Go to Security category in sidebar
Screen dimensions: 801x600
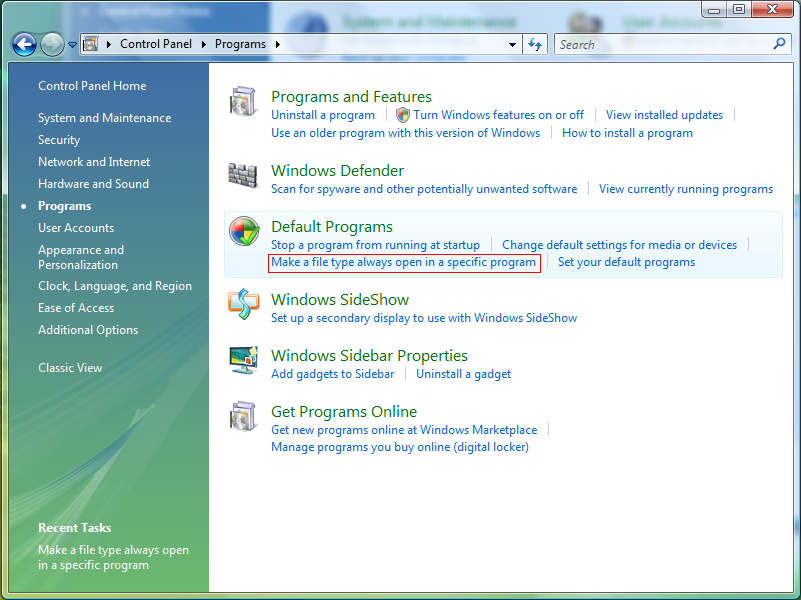tap(59, 140)
